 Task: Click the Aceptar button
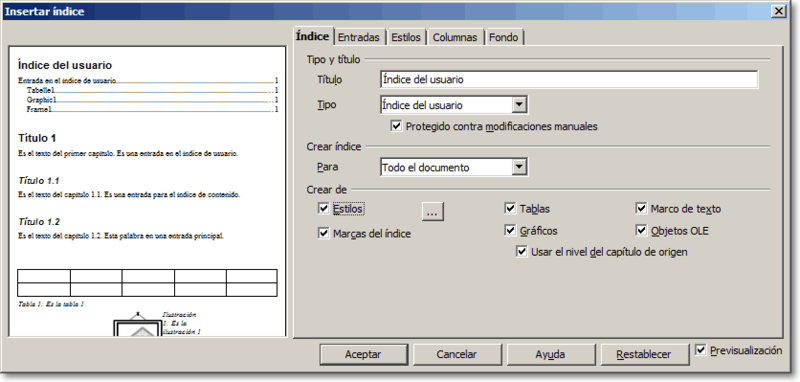363,354
